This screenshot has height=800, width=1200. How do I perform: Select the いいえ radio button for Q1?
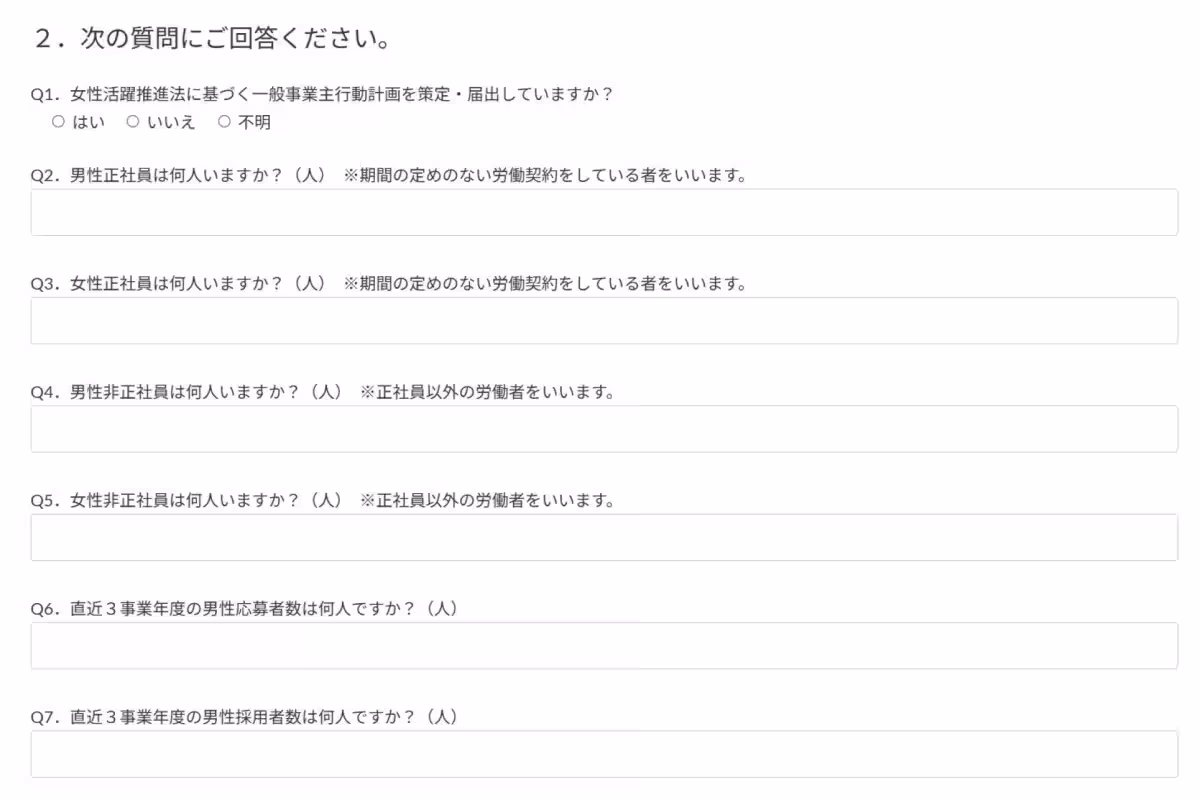tap(131, 123)
